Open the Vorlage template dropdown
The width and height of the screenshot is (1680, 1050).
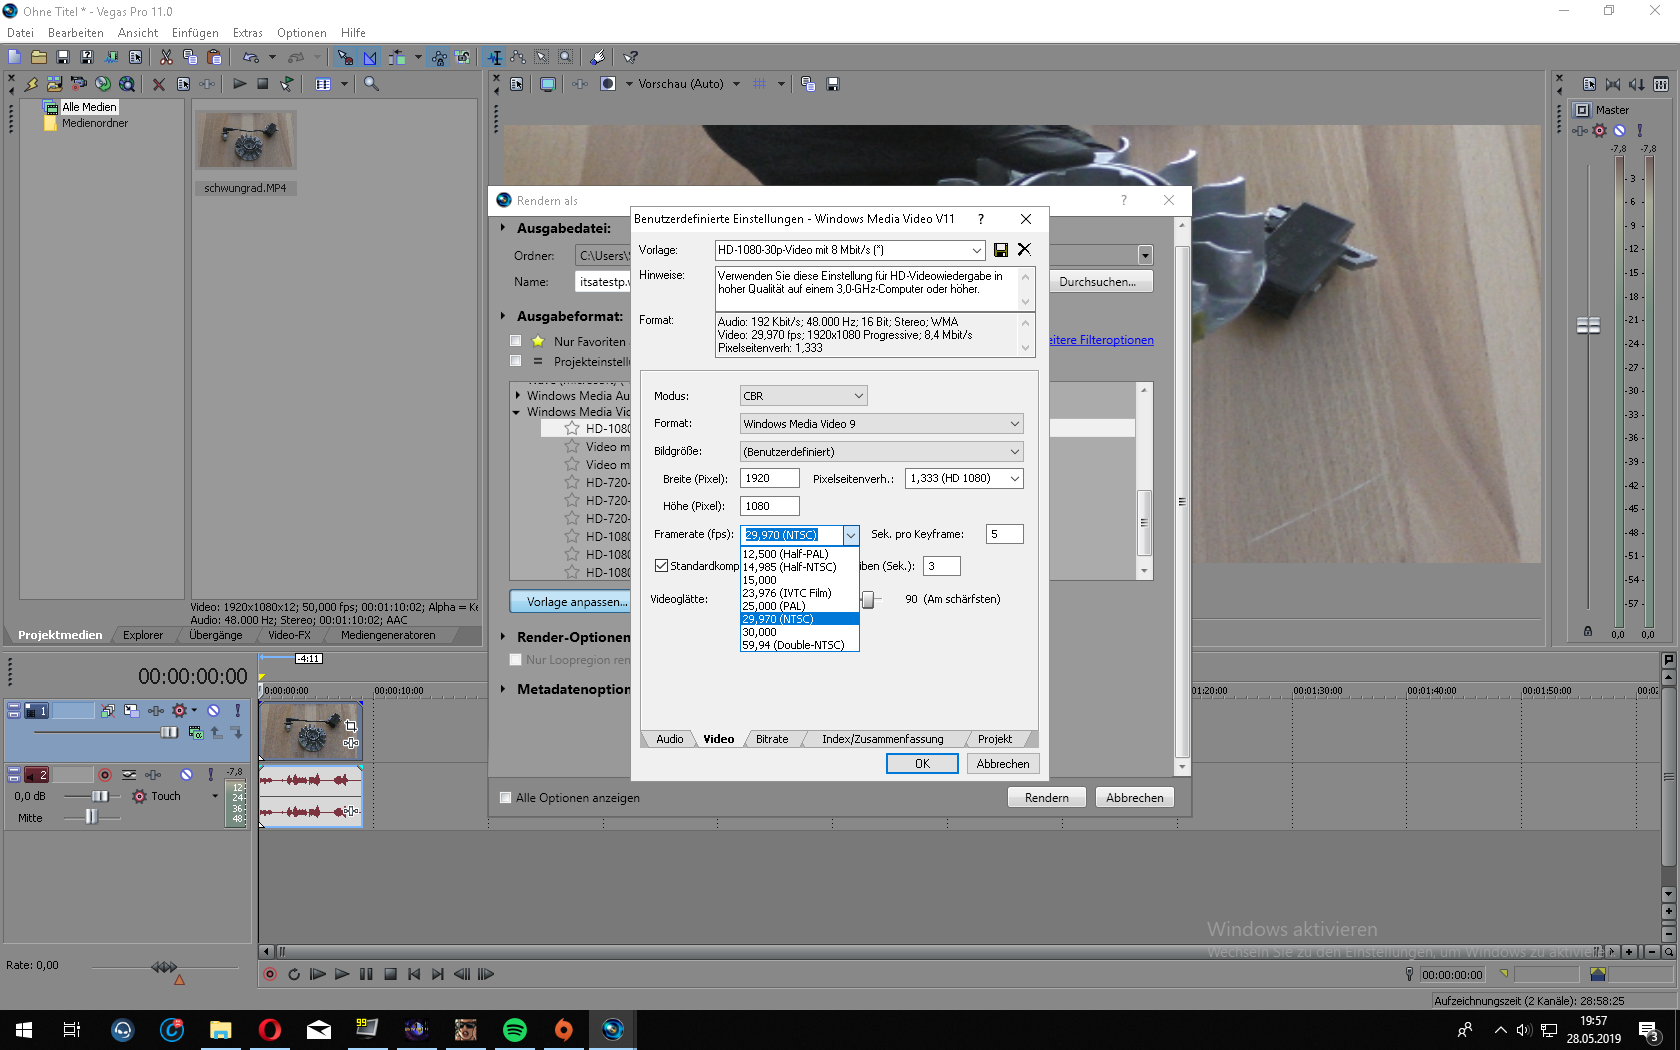[976, 250]
